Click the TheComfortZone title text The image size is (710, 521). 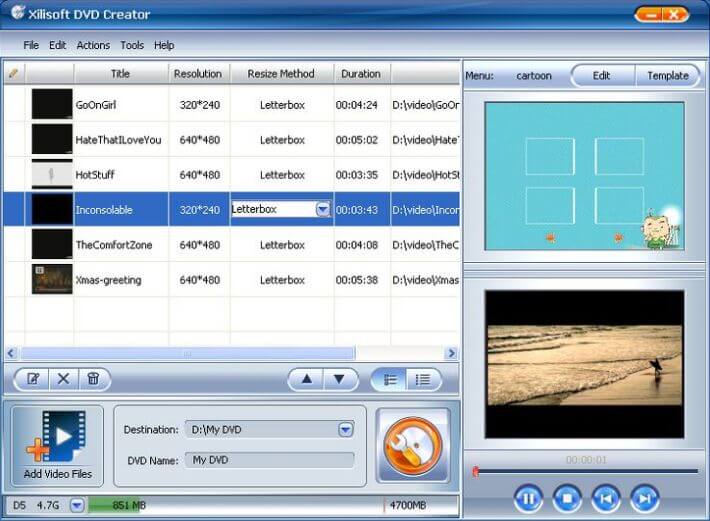(x=114, y=245)
